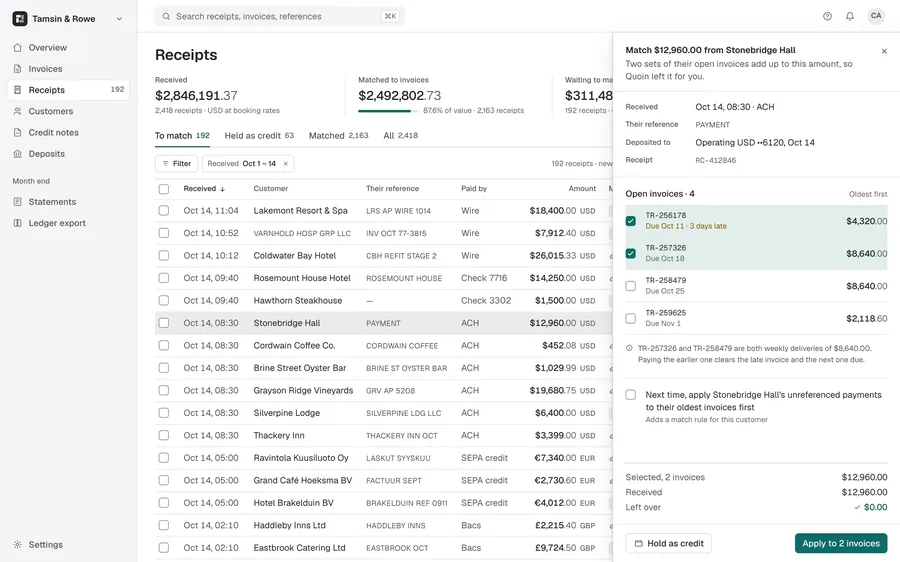Open the Grayson Ridge Vineyards receipt
The width and height of the screenshot is (900, 562).
click(x=383, y=391)
